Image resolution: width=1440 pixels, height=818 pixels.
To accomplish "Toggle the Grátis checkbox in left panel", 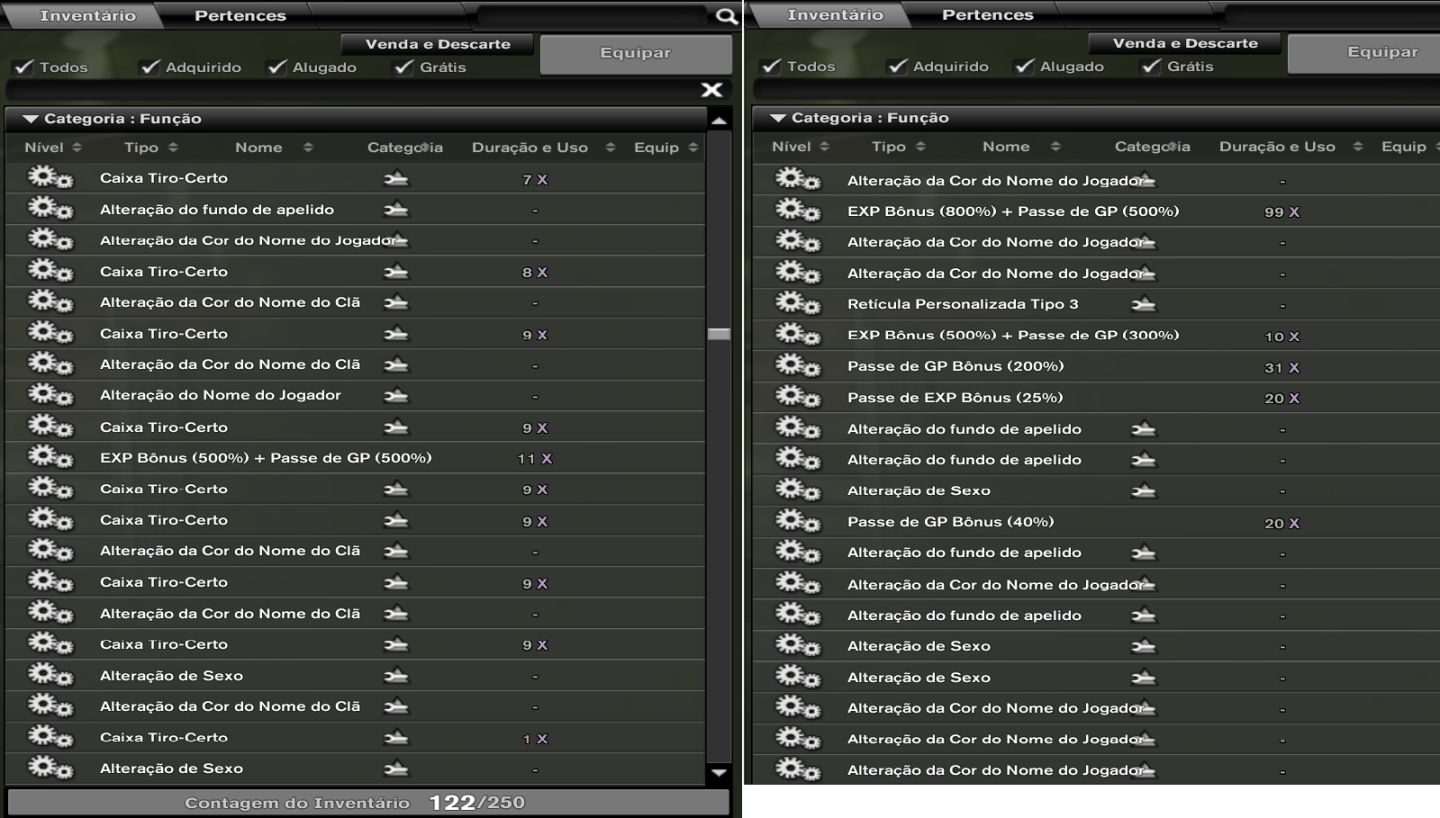I will pyautogui.click(x=404, y=67).
